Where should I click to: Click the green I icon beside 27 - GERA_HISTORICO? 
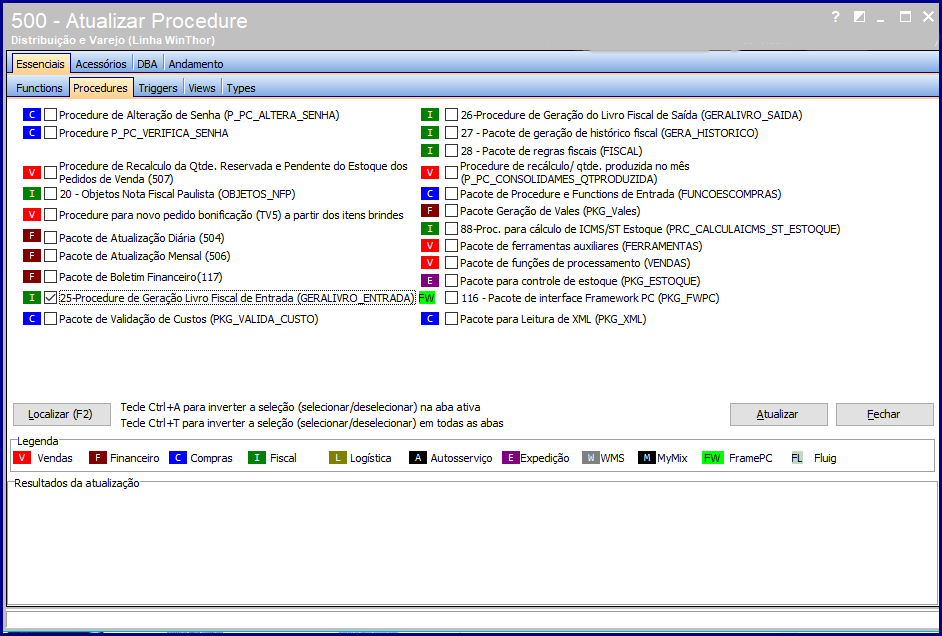[430, 133]
